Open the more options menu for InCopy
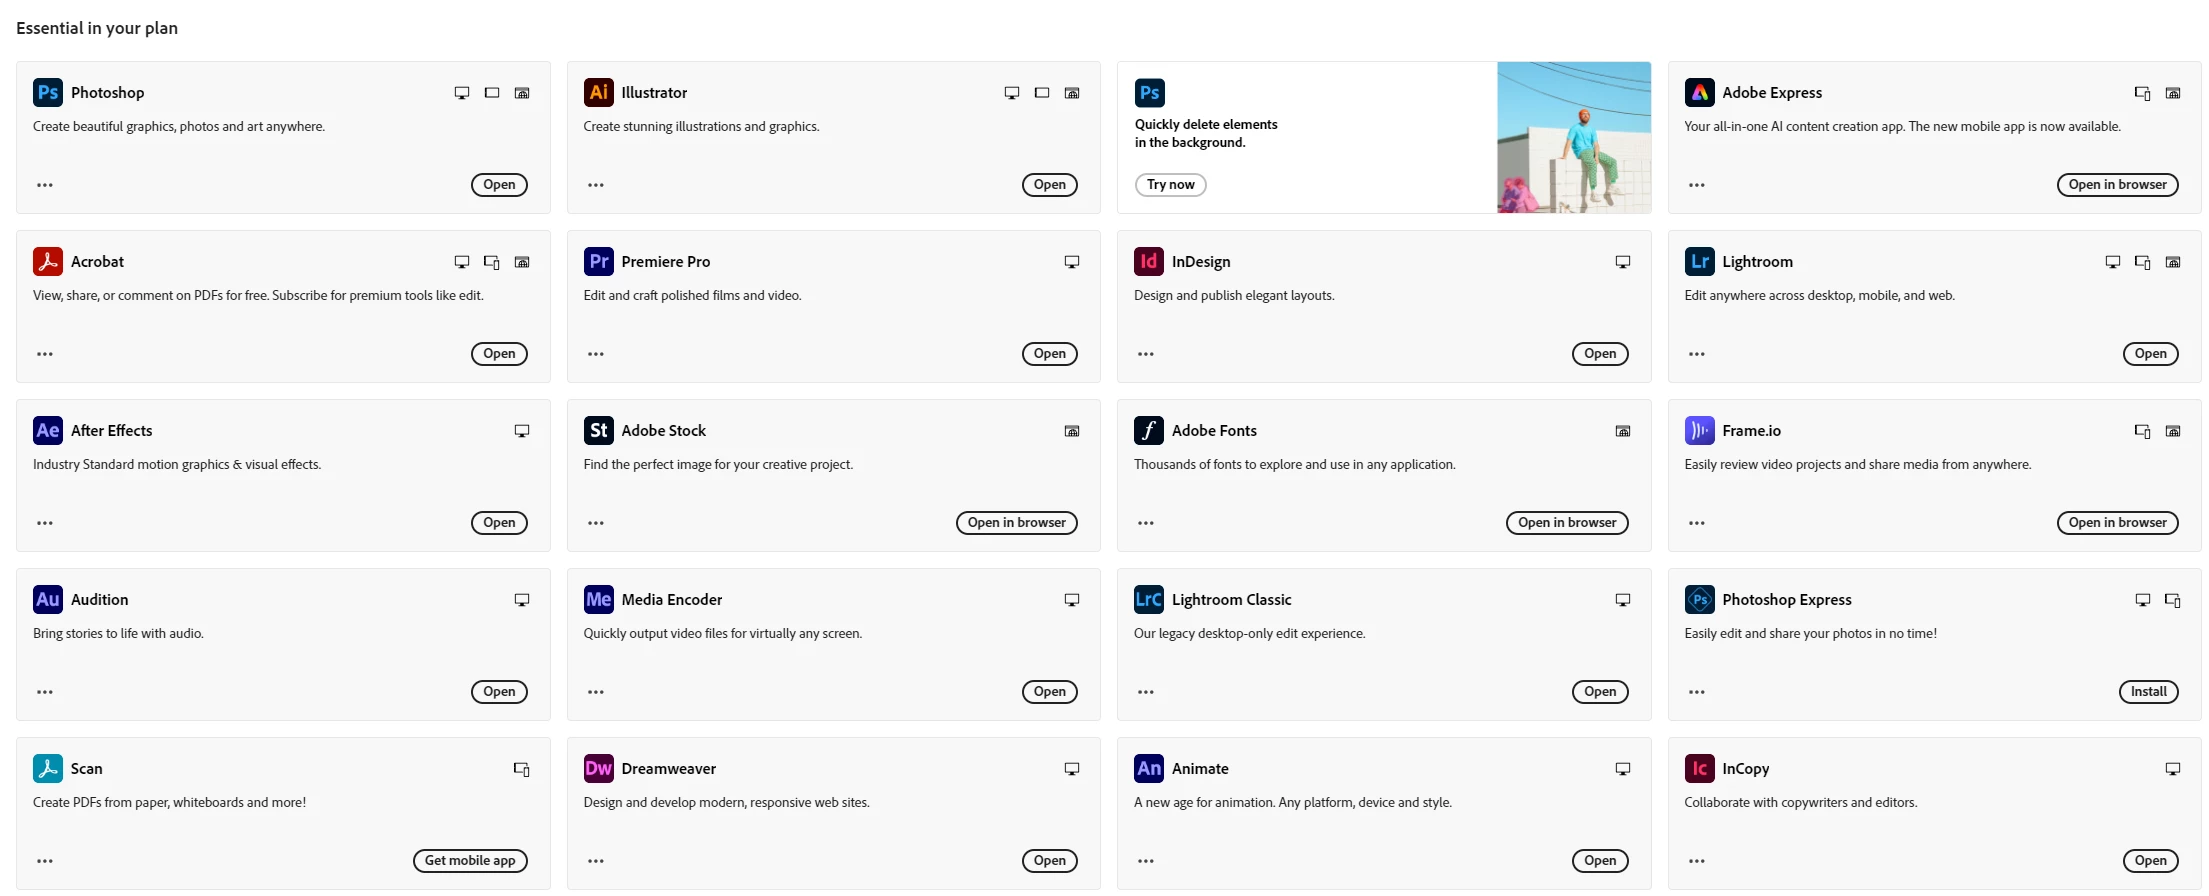The width and height of the screenshot is (2209, 896). [1697, 861]
